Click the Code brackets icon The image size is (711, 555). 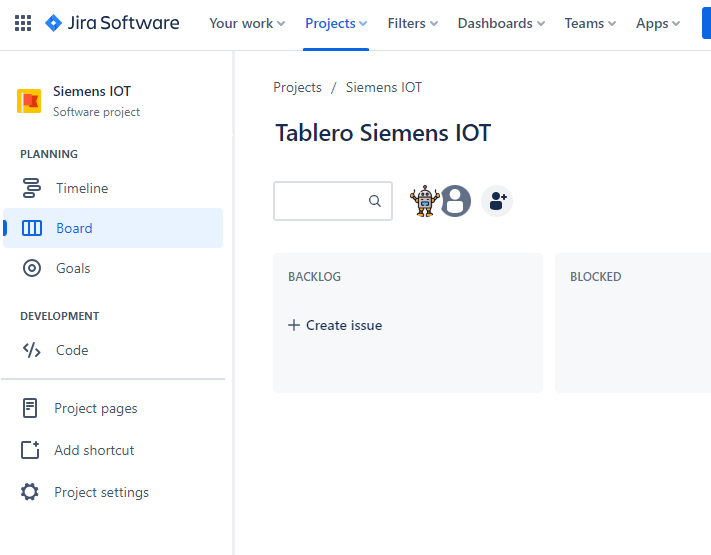[x=32, y=350]
